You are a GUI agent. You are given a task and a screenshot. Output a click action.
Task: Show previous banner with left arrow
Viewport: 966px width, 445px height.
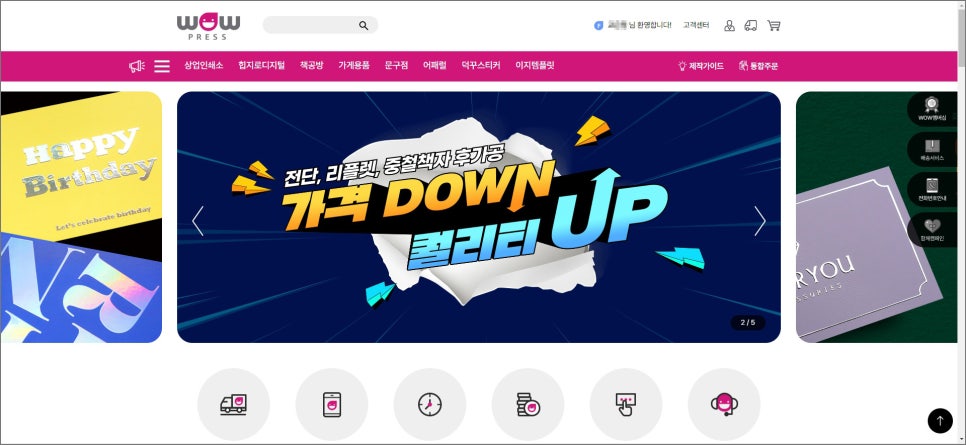(x=198, y=221)
